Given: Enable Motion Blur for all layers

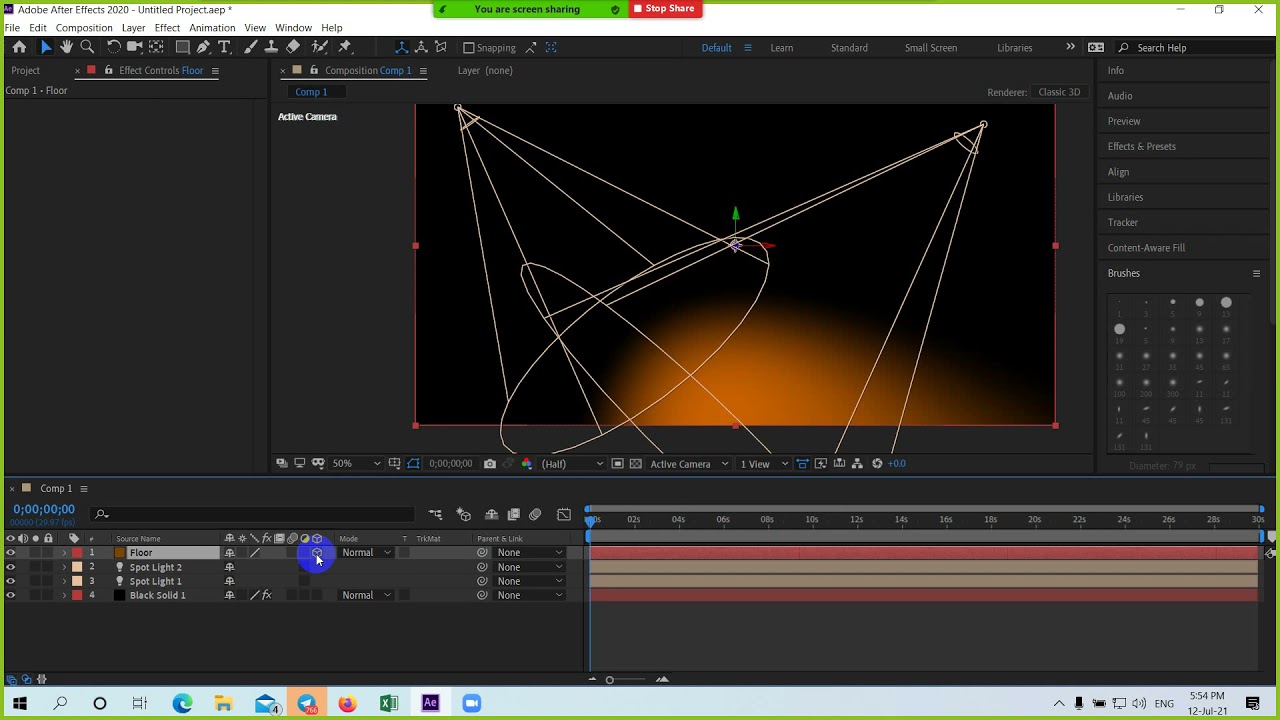Looking at the screenshot, I should (x=535, y=514).
